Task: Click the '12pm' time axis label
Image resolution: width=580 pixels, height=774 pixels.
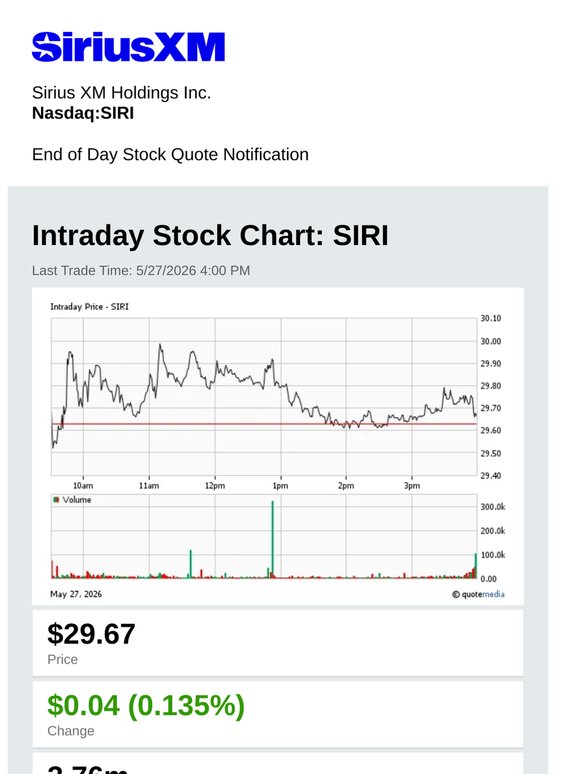Action: pos(215,486)
